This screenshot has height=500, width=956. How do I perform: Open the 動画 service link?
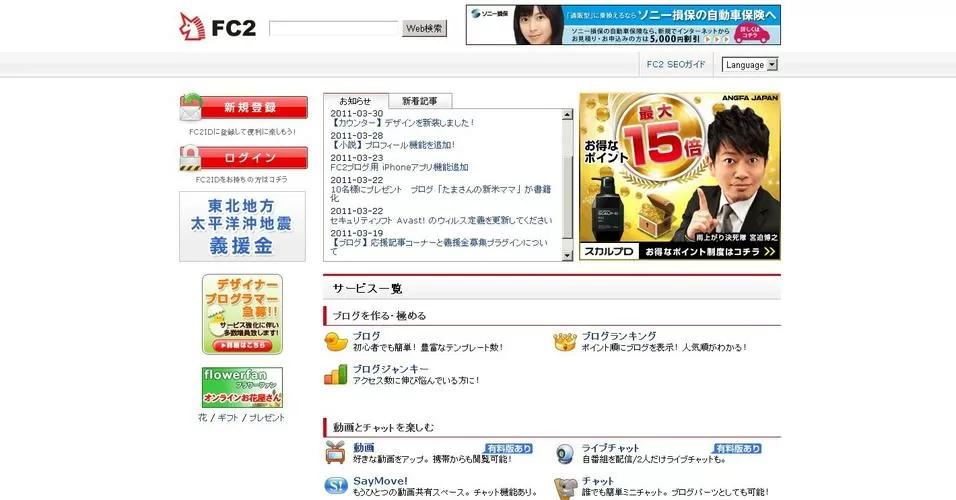(x=363, y=448)
